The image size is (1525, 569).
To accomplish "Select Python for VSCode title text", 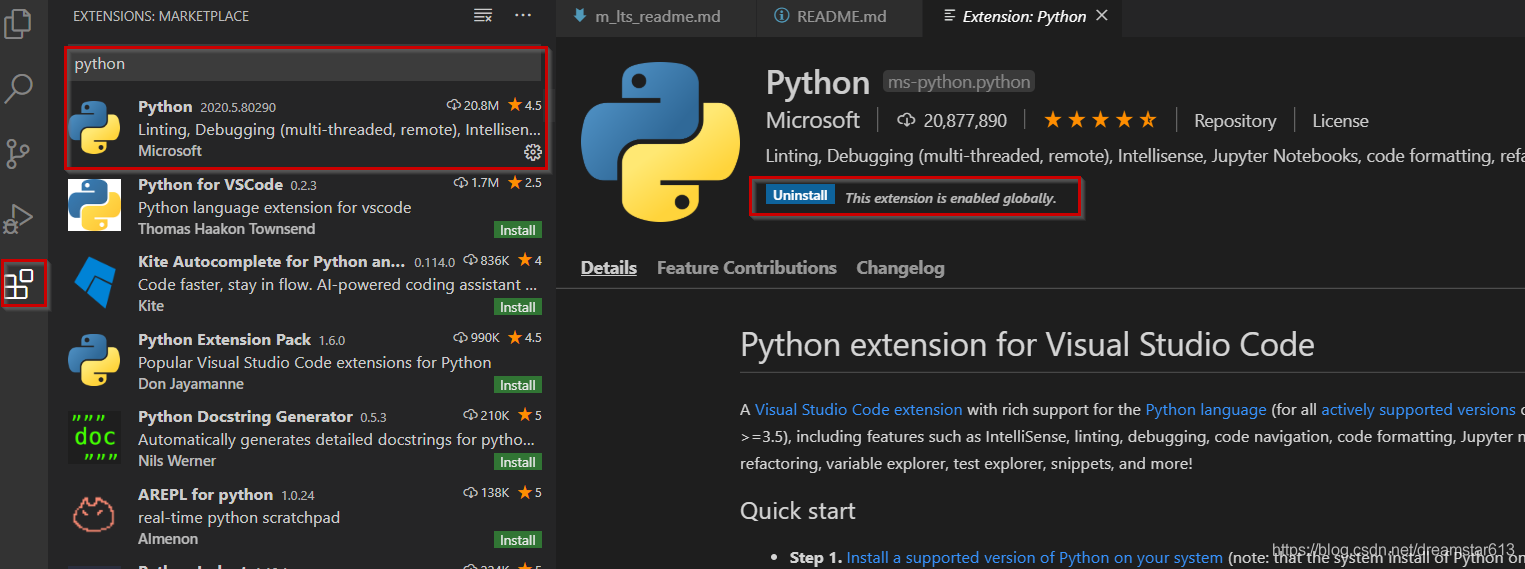I will point(211,184).
